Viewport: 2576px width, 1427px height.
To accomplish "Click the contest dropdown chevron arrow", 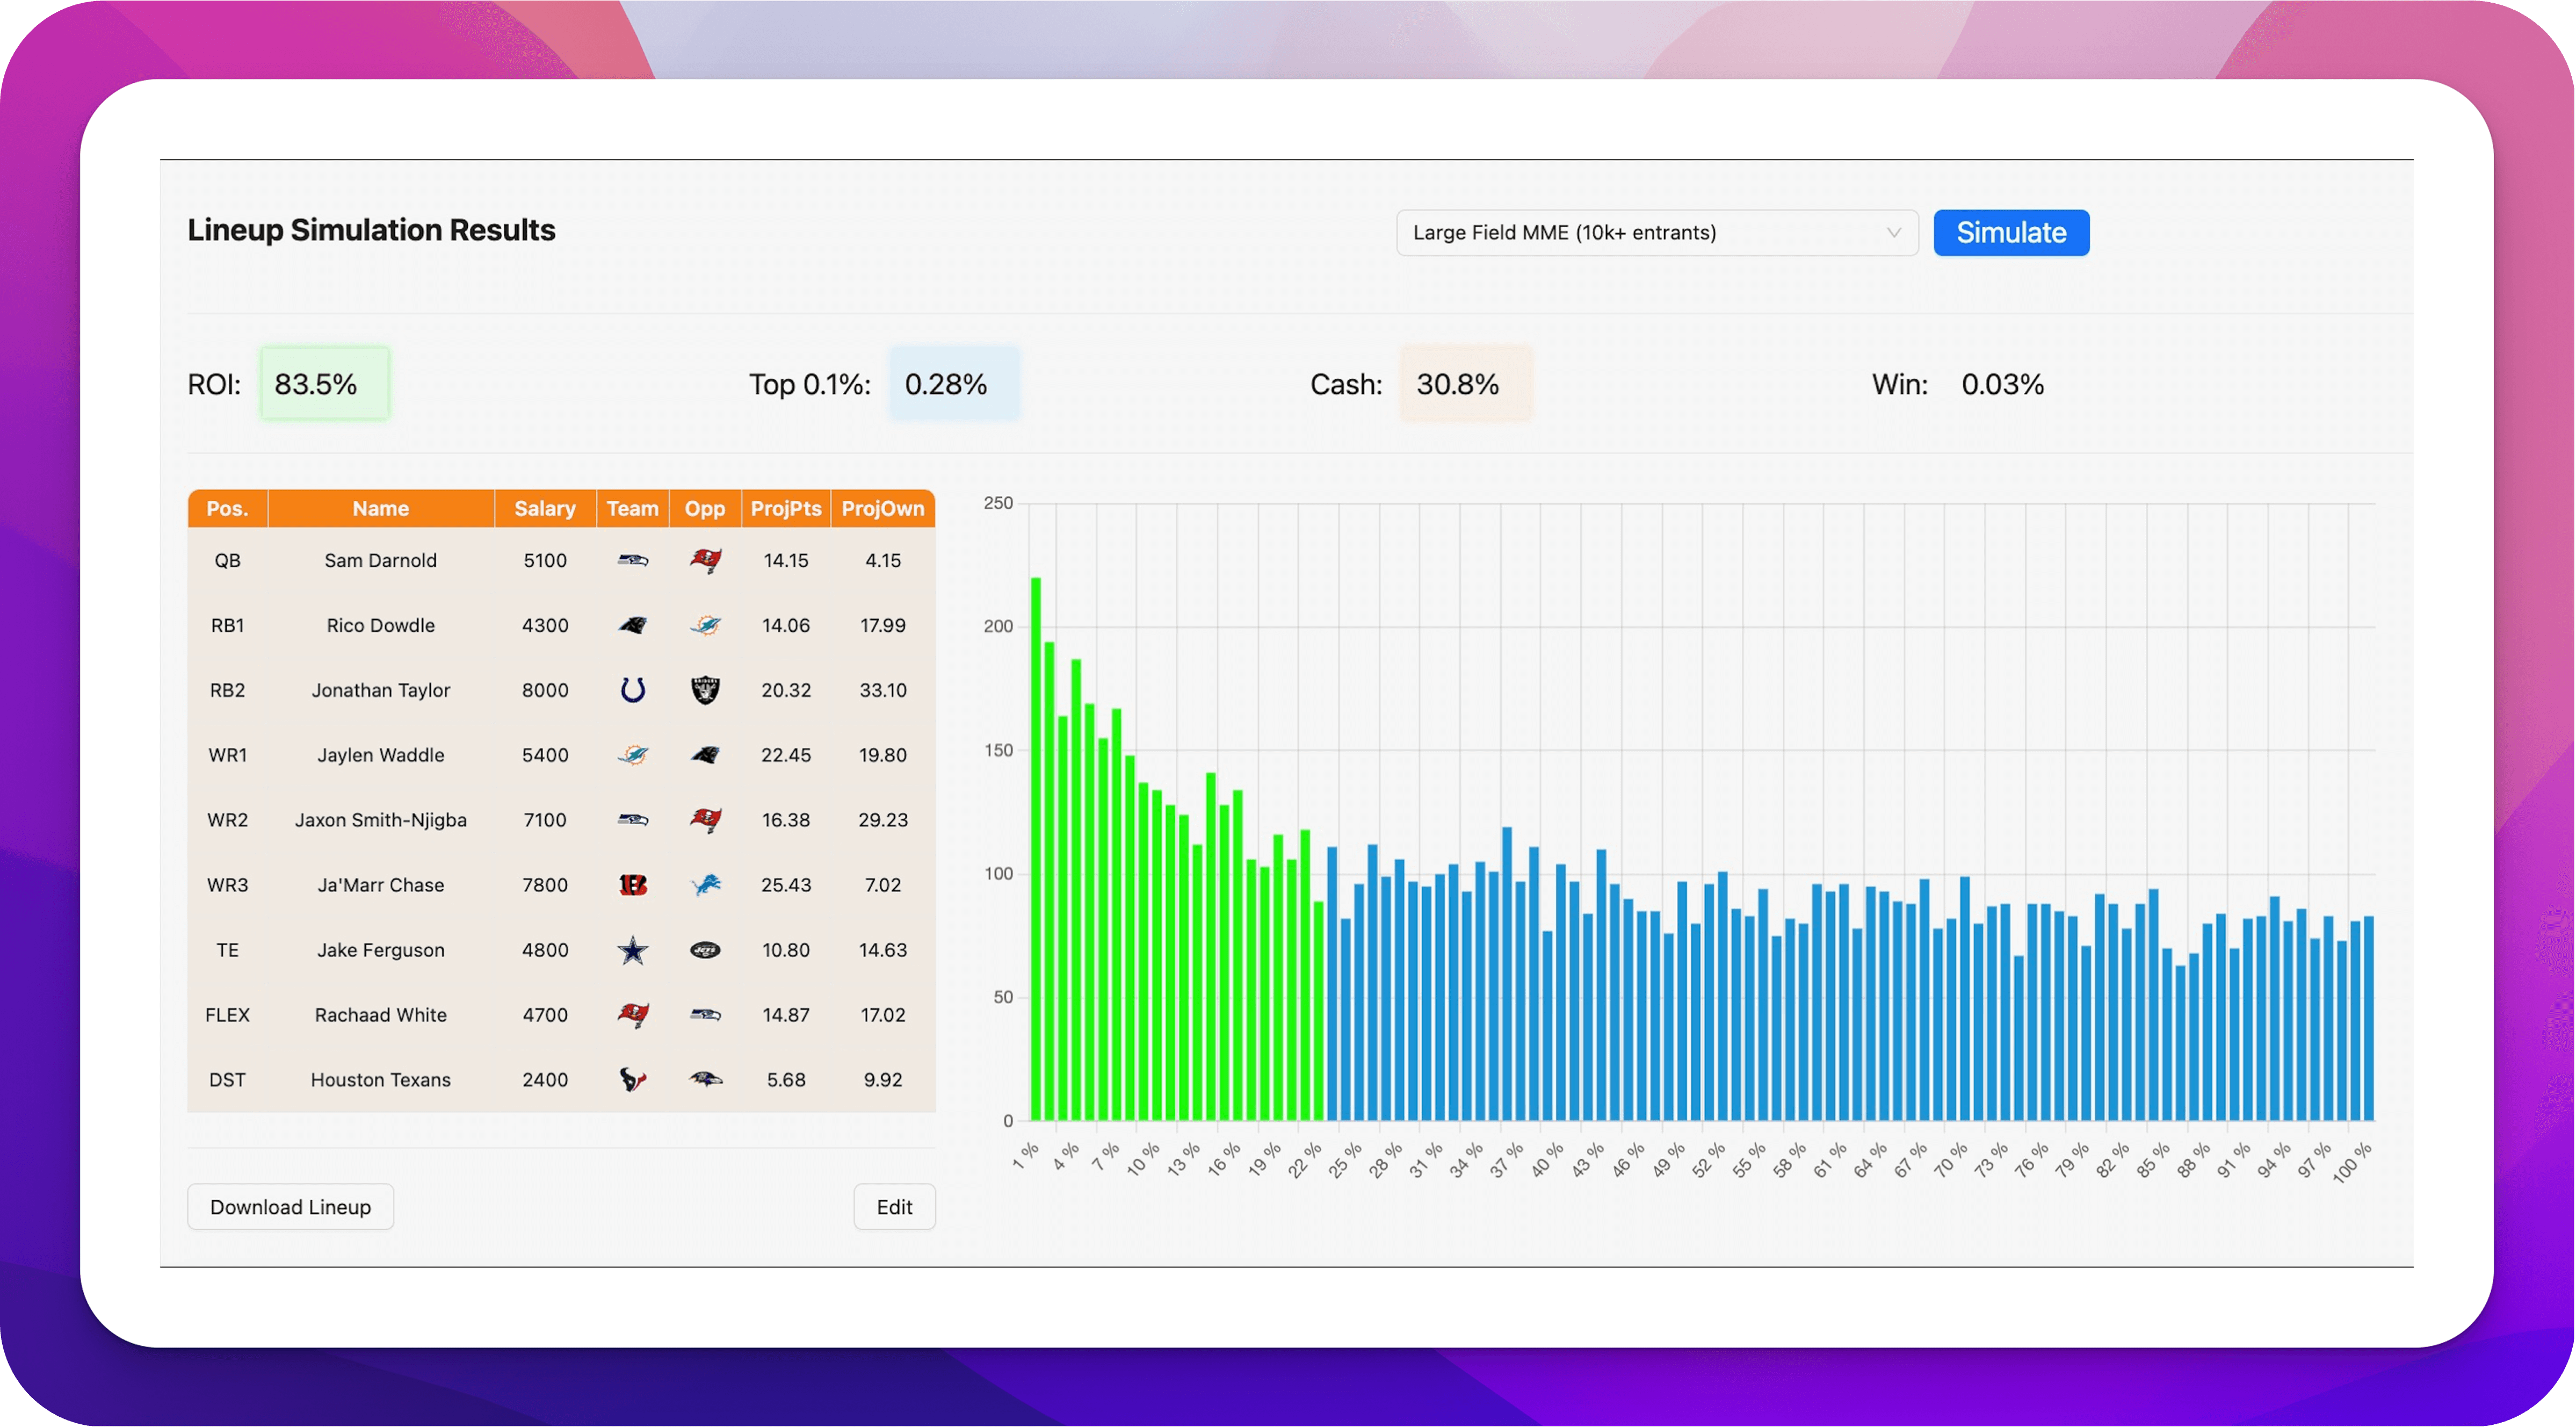I will [x=1893, y=233].
